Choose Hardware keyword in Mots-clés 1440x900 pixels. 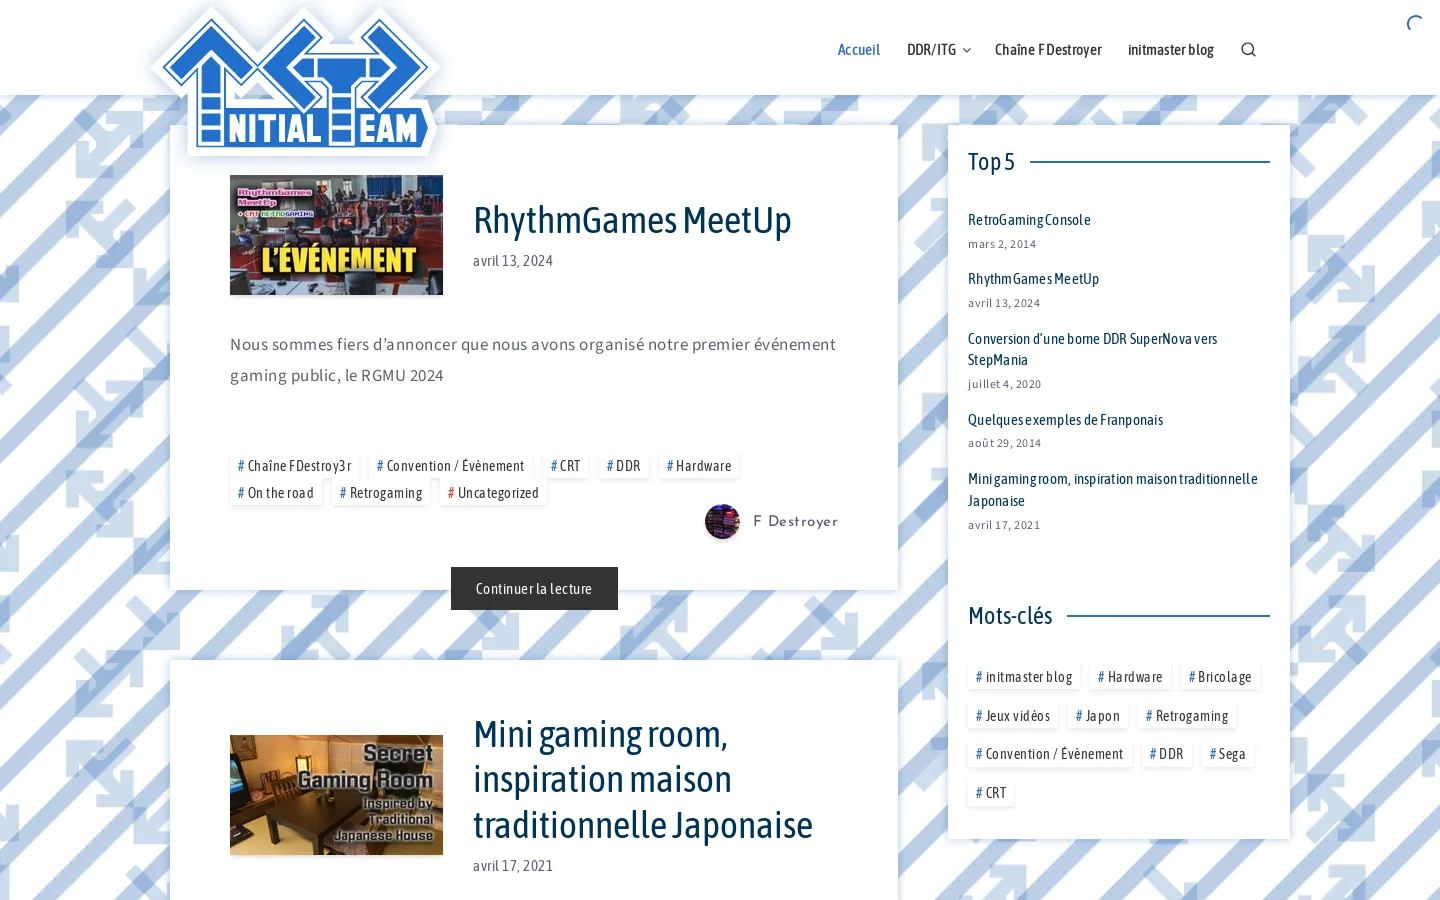pyautogui.click(x=1130, y=677)
